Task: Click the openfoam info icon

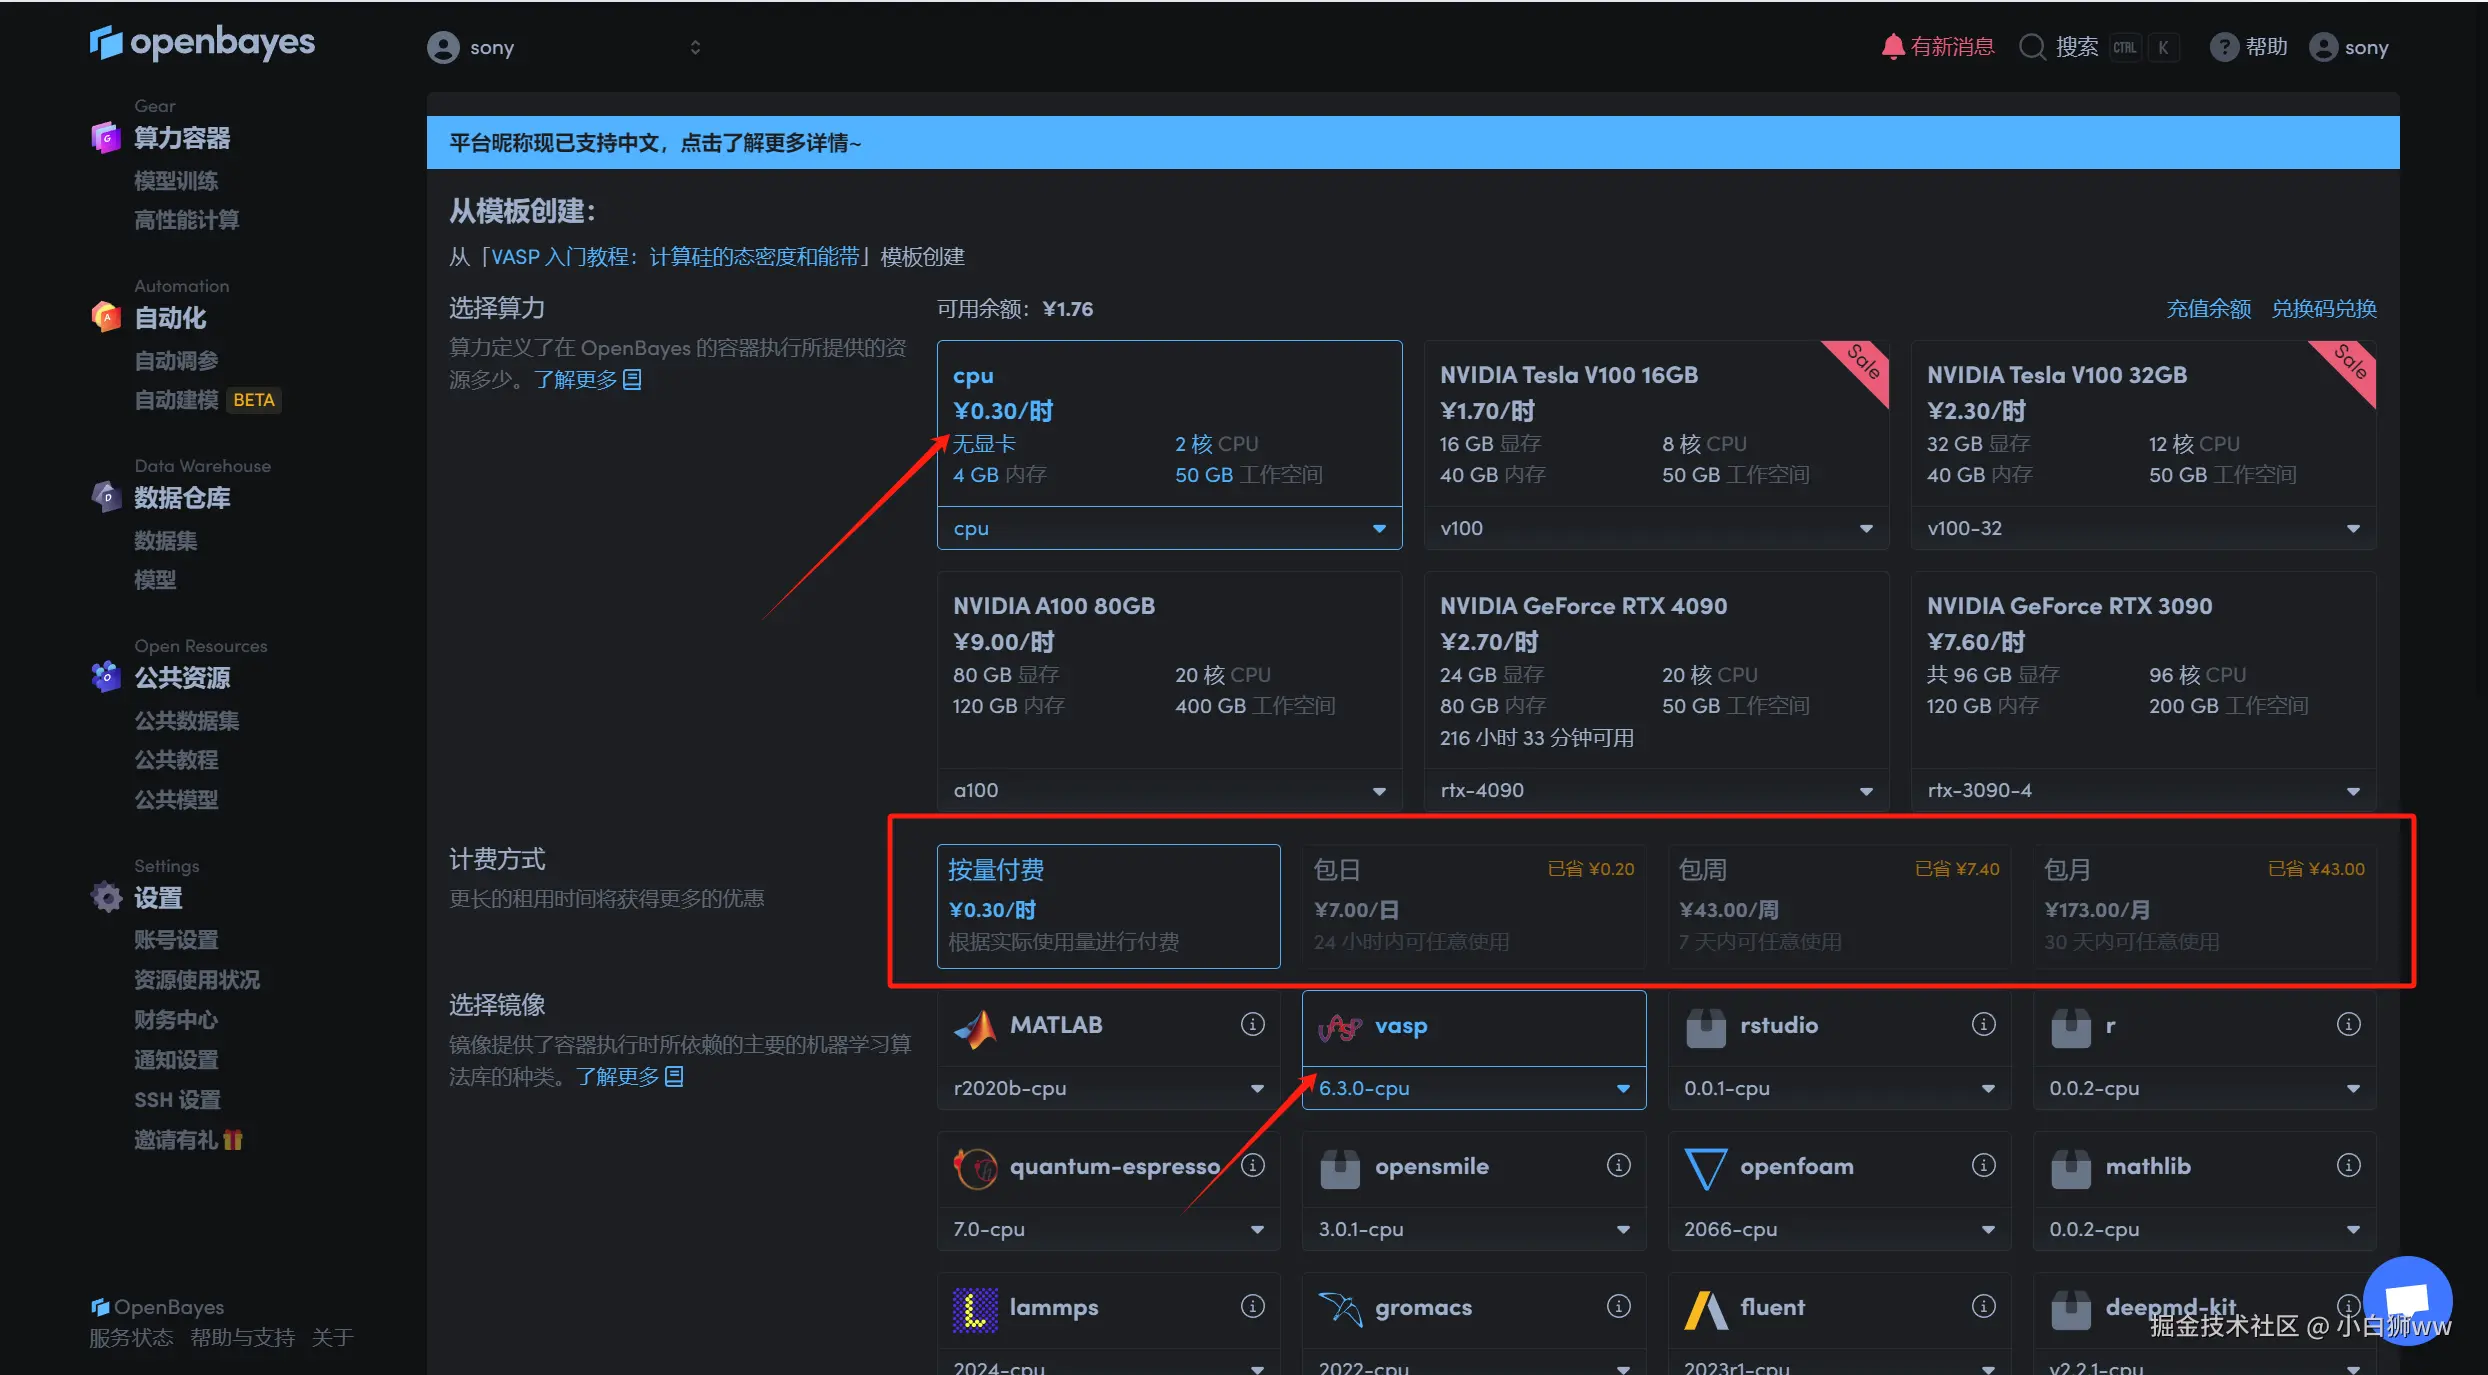Action: point(1983,1165)
